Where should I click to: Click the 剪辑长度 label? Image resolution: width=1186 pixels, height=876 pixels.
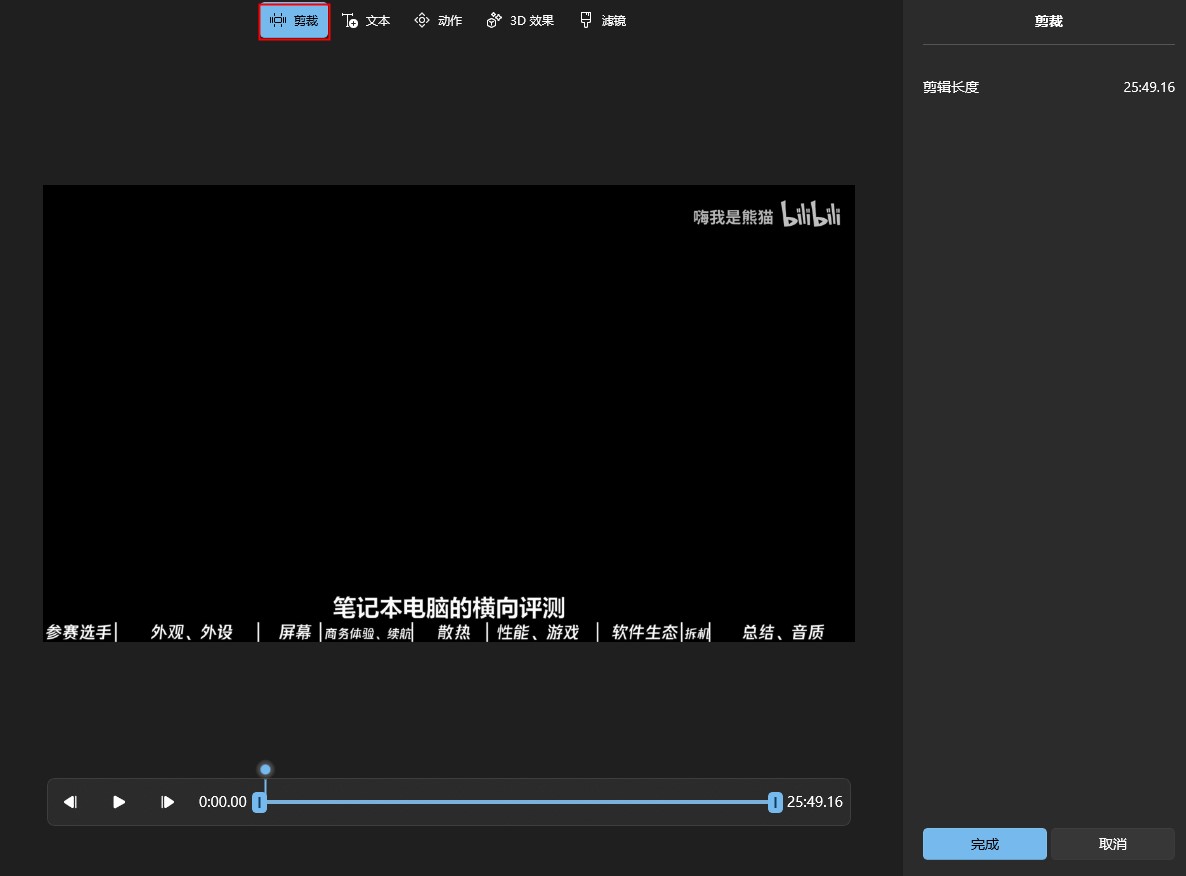click(x=950, y=87)
